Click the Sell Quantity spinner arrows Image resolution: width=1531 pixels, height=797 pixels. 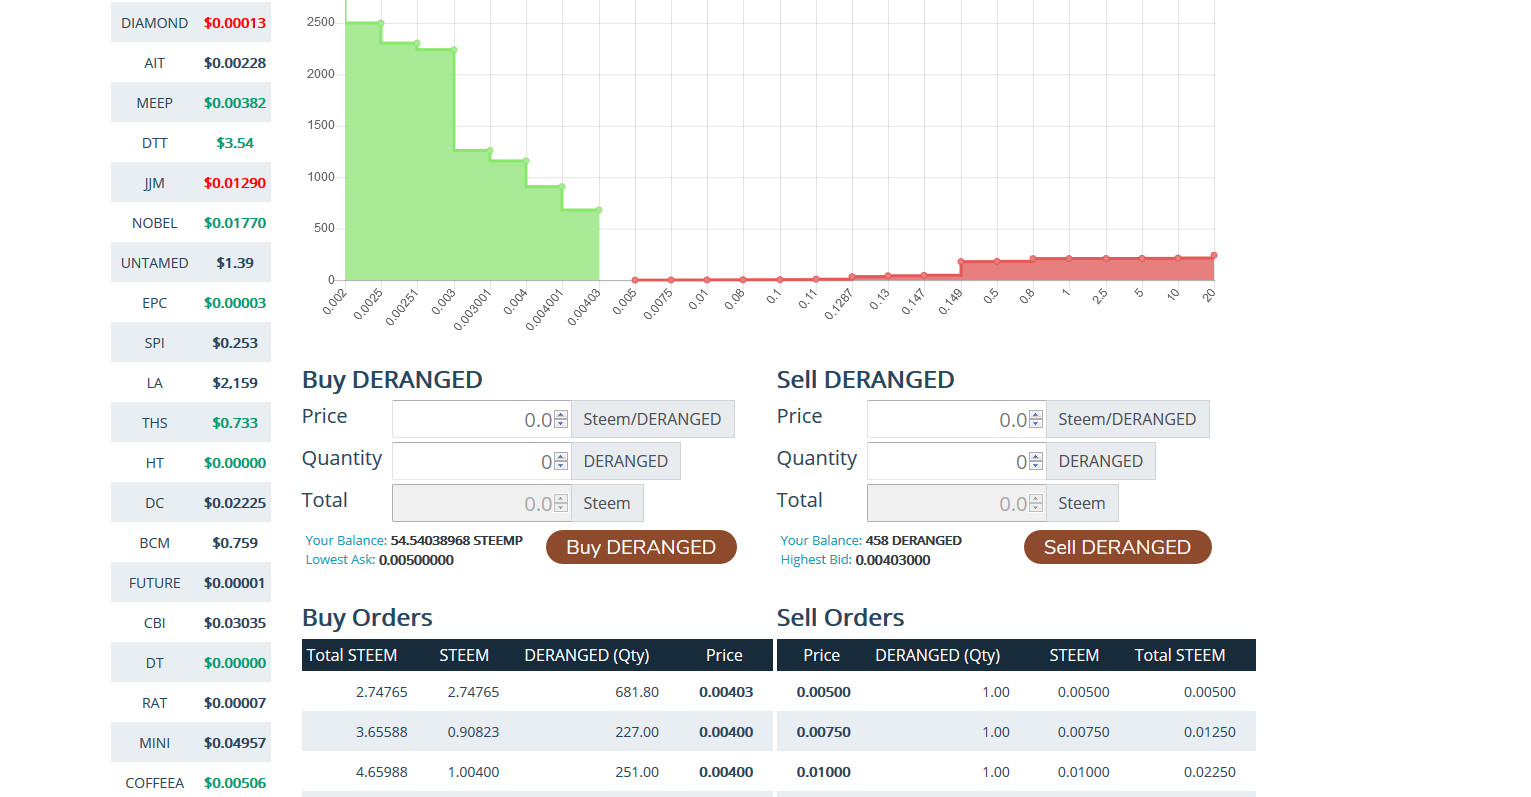pos(1036,461)
